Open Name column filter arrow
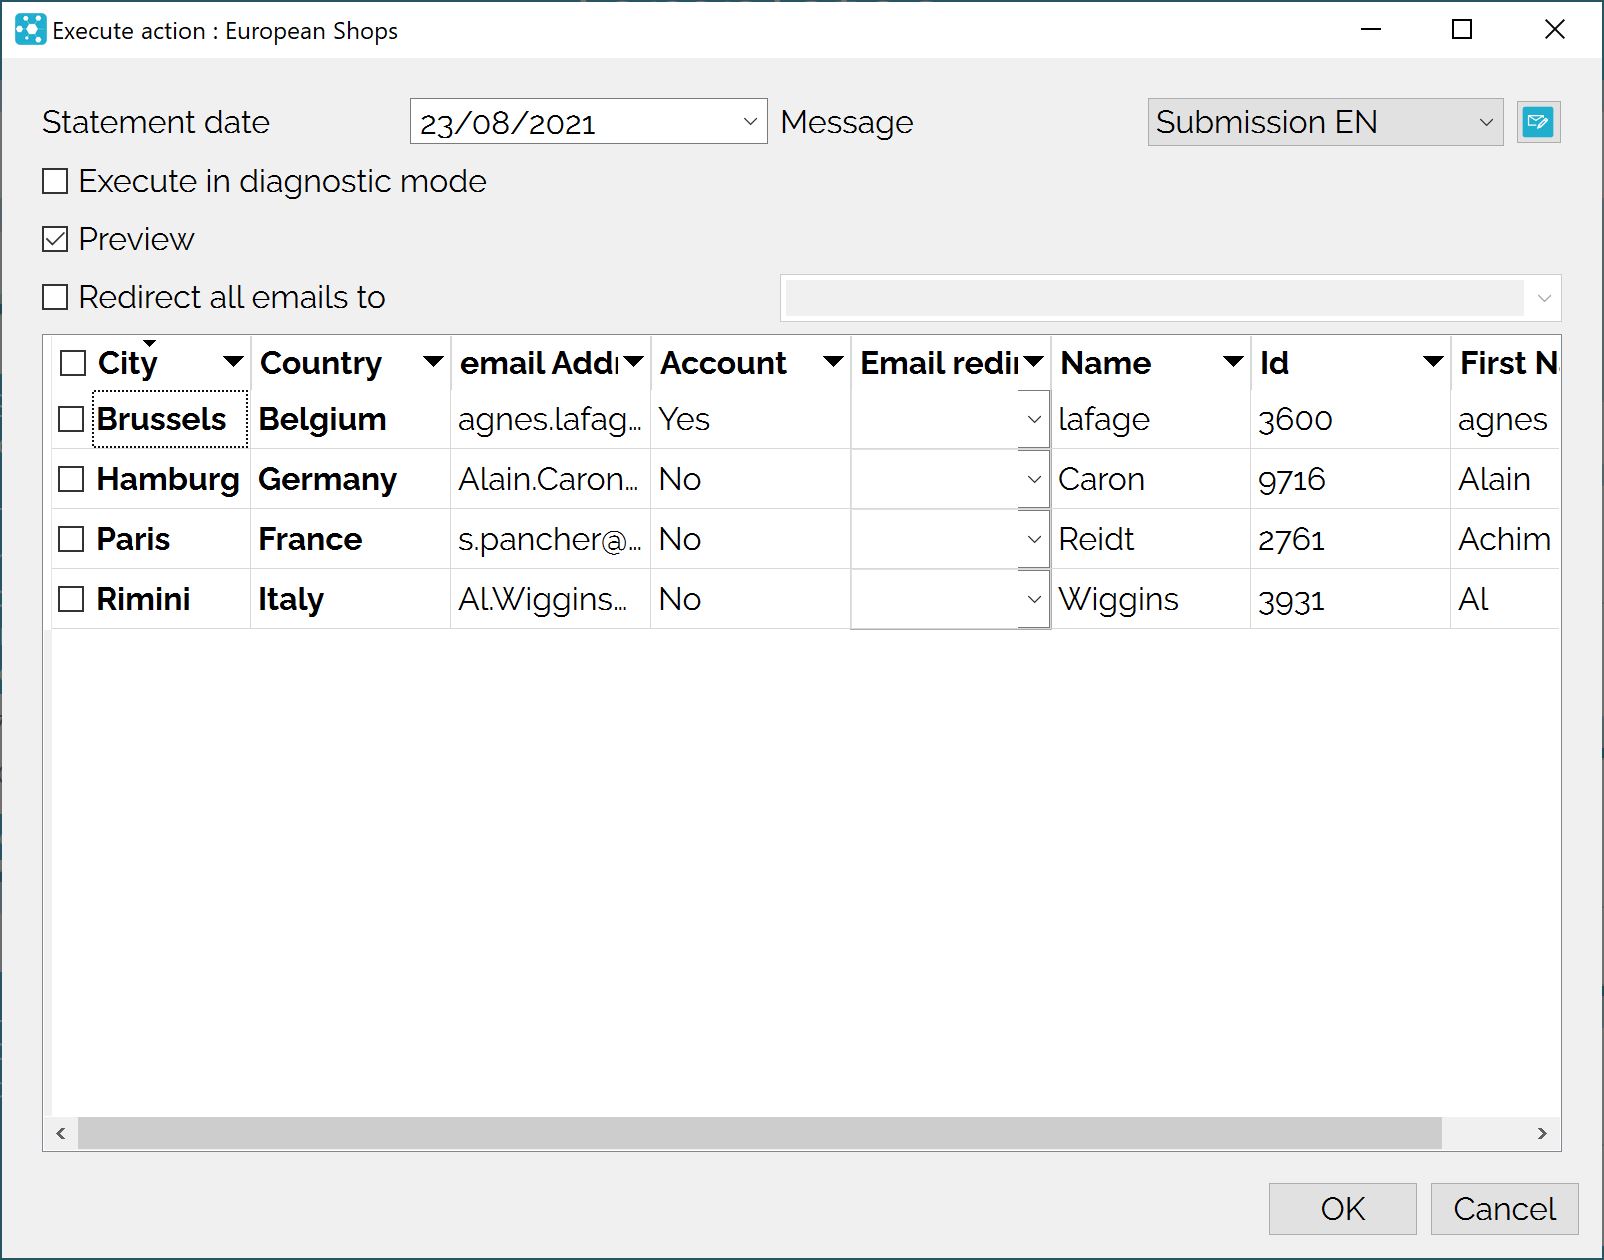The width and height of the screenshot is (1604, 1260). pos(1233,362)
